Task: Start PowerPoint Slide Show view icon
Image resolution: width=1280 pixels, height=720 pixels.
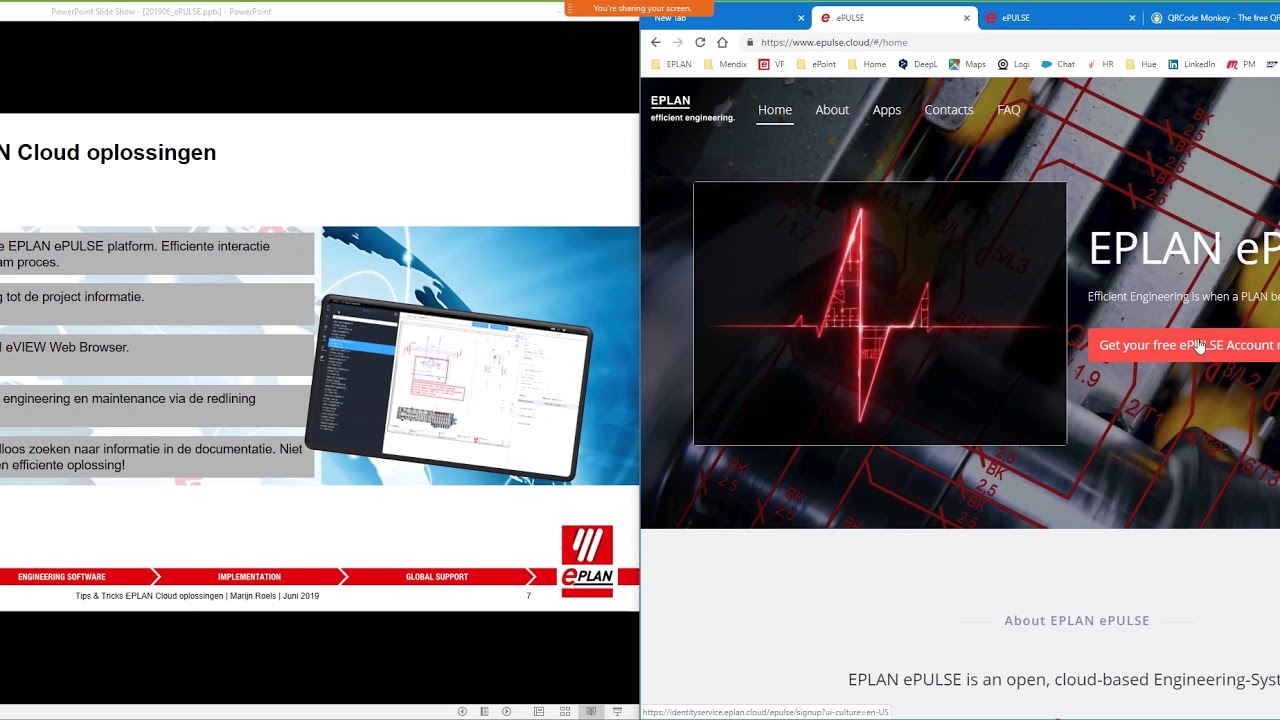Action: pyautogui.click(x=617, y=712)
